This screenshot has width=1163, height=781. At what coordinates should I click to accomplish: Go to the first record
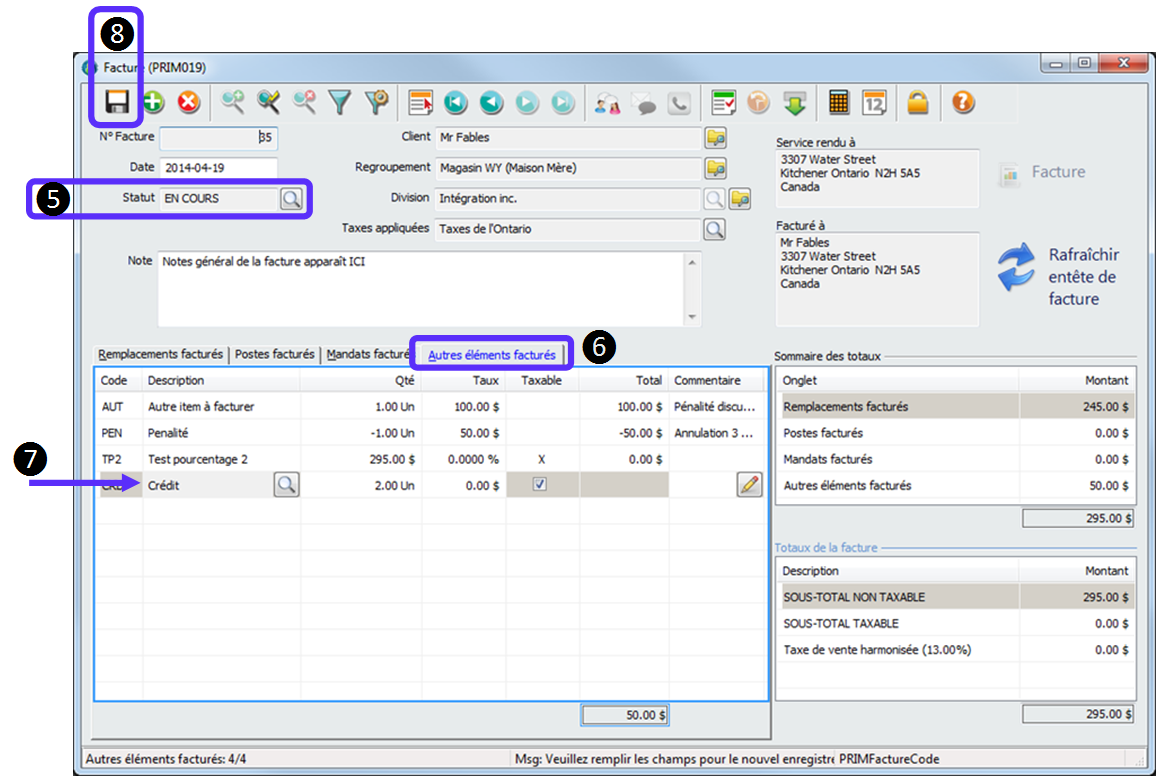click(x=455, y=102)
